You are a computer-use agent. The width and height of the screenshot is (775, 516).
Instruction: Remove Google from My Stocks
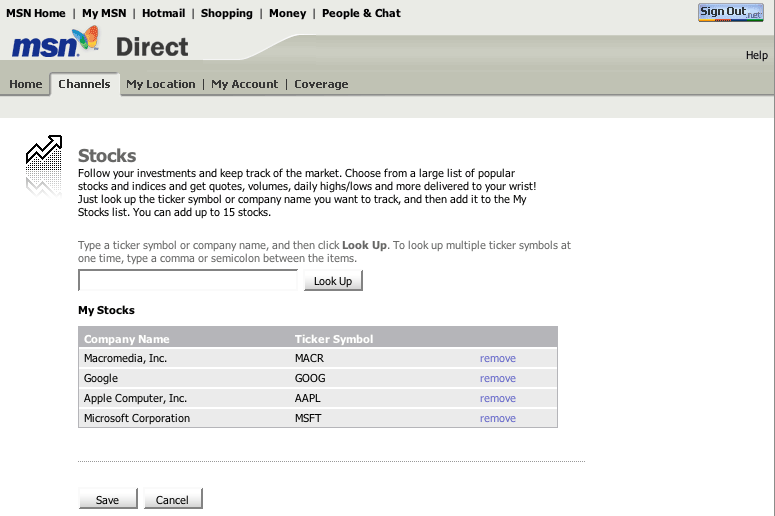click(498, 378)
